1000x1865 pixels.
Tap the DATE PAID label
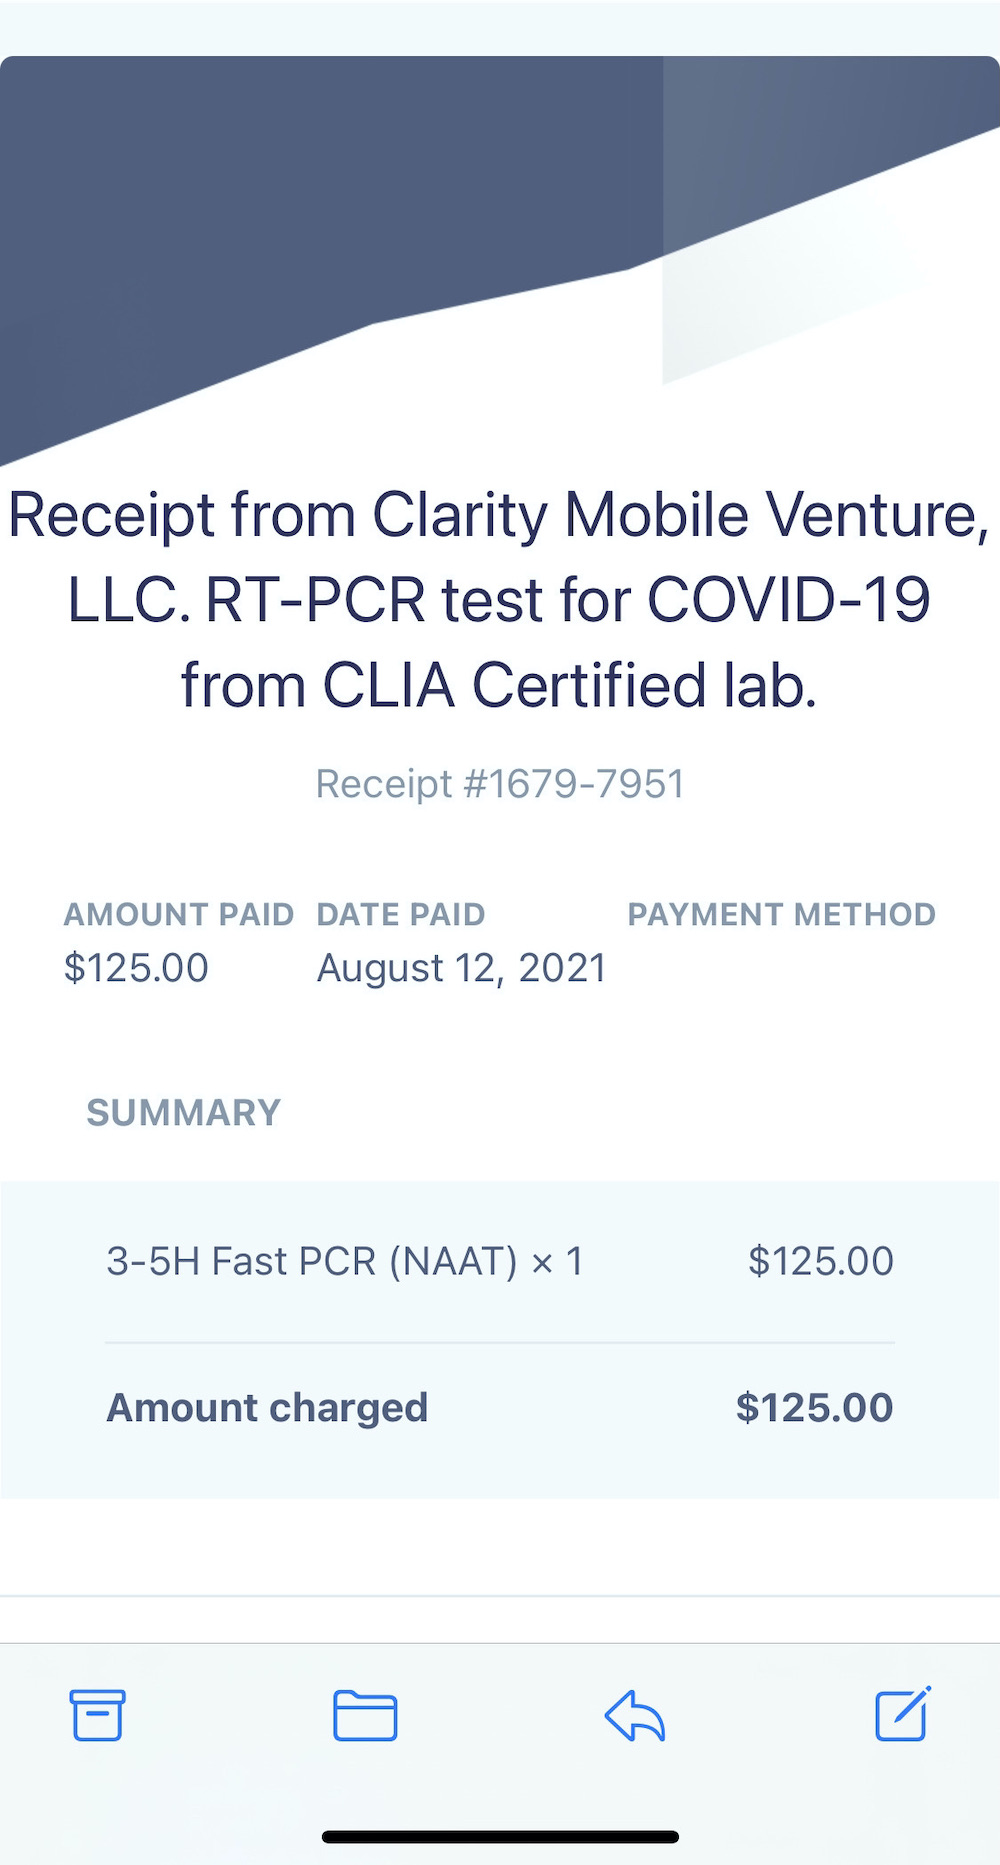pyautogui.click(x=401, y=914)
